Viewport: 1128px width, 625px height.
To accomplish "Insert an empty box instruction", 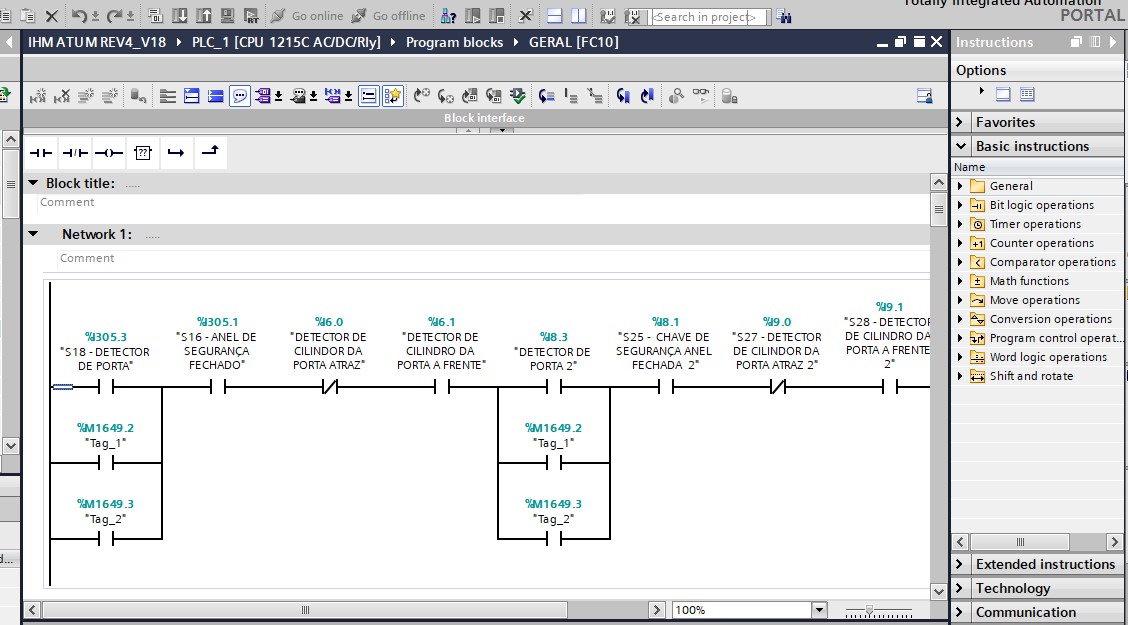I will (143, 153).
